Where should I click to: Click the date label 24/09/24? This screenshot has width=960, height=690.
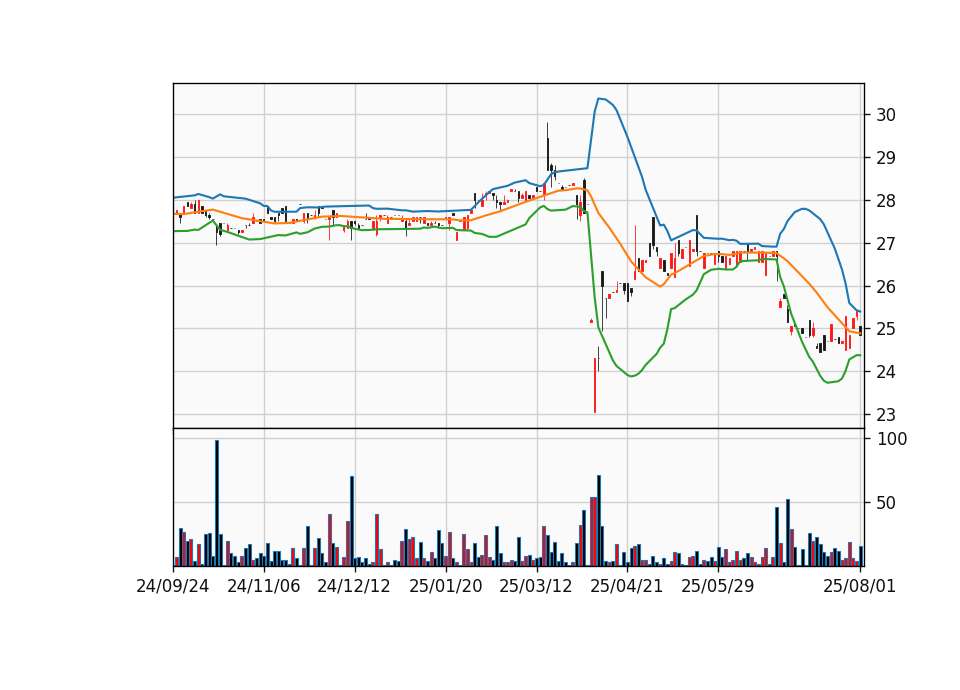tap(173, 587)
